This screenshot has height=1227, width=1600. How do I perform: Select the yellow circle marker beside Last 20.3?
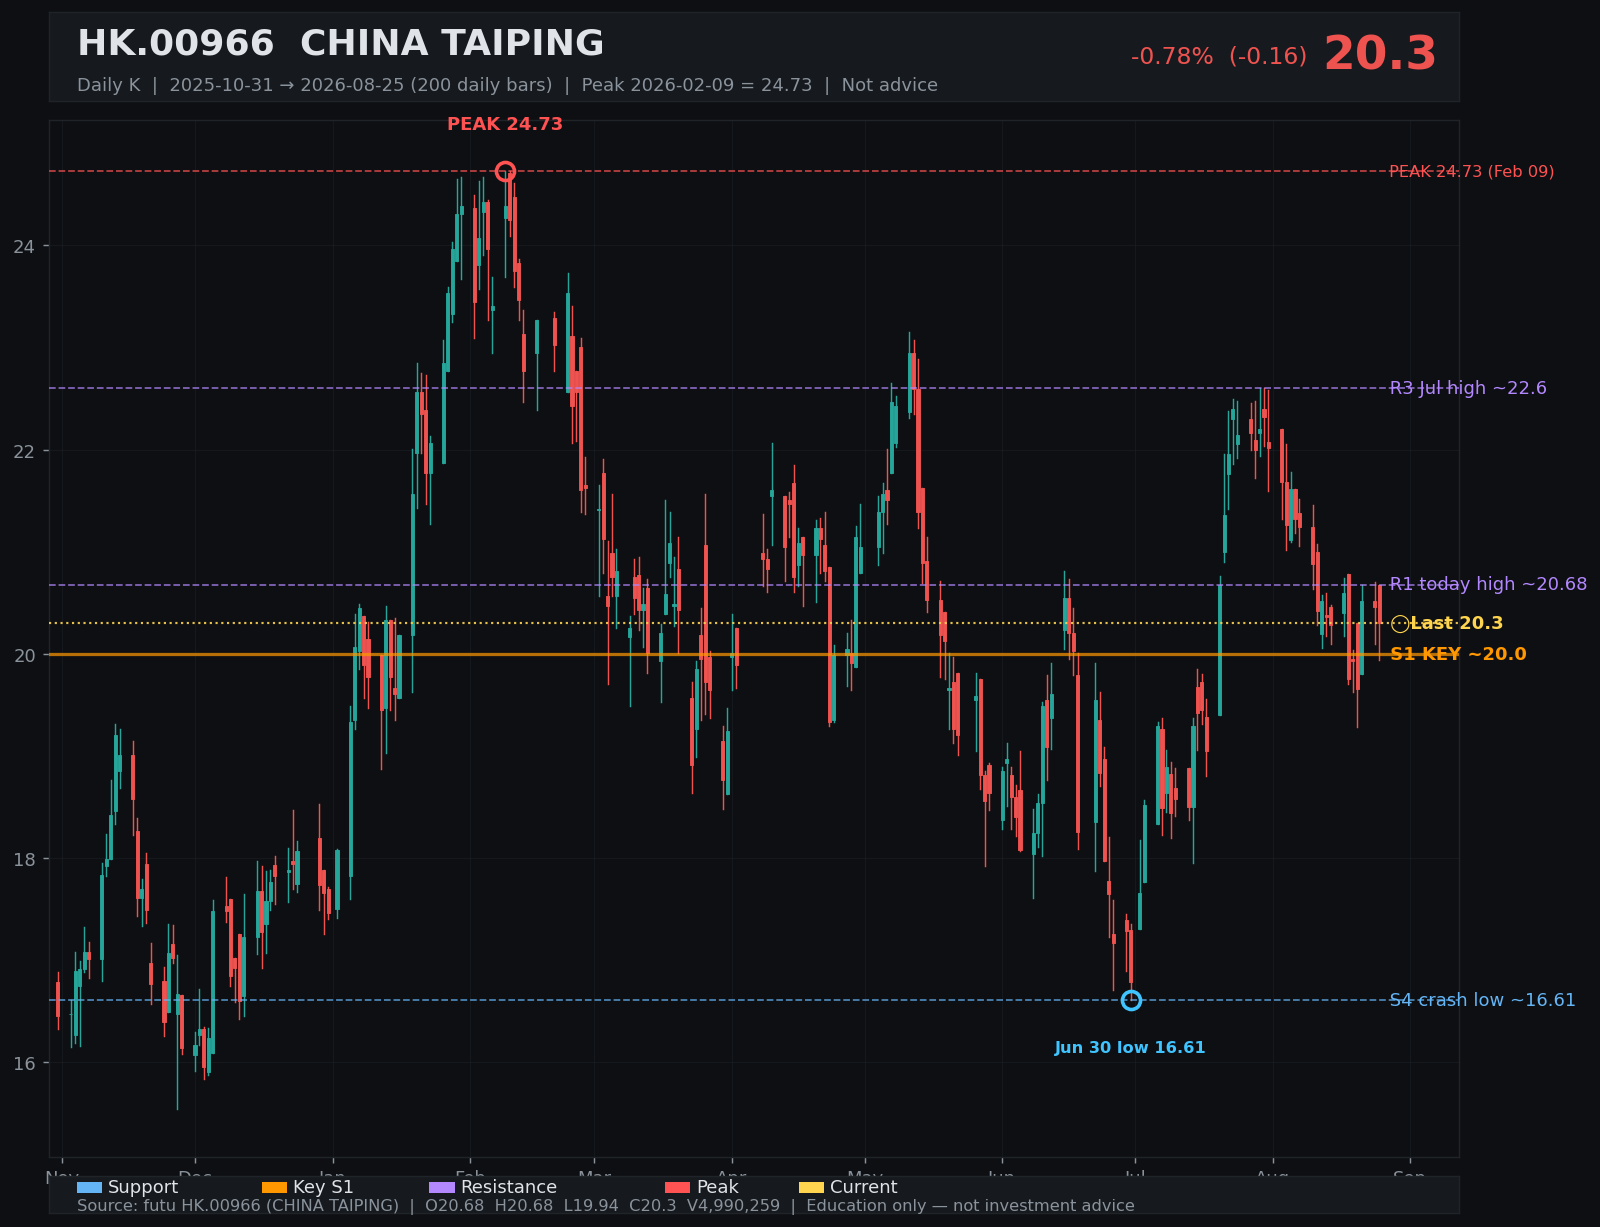1400,624
